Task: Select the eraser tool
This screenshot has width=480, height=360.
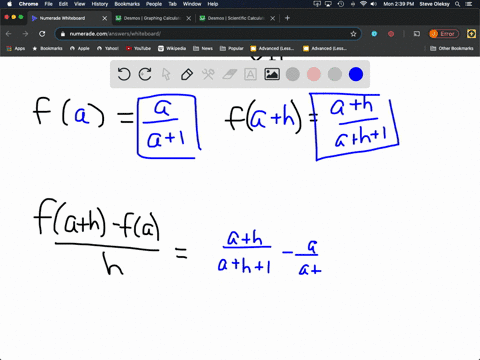Action: point(229,74)
